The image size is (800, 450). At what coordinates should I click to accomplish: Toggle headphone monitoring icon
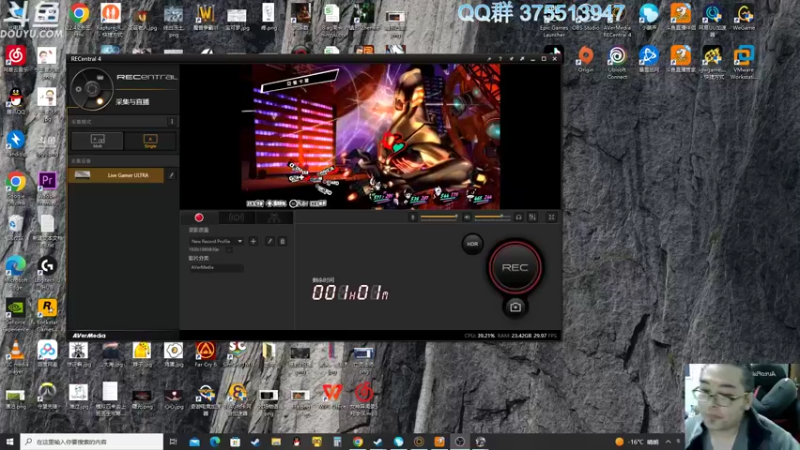click(518, 217)
